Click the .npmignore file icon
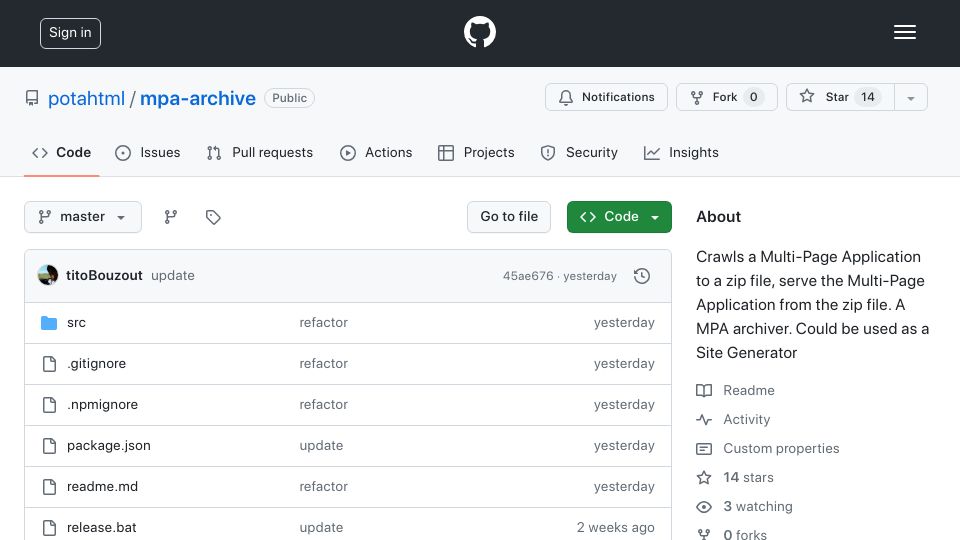The height and width of the screenshot is (540, 960). coord(50,405)
